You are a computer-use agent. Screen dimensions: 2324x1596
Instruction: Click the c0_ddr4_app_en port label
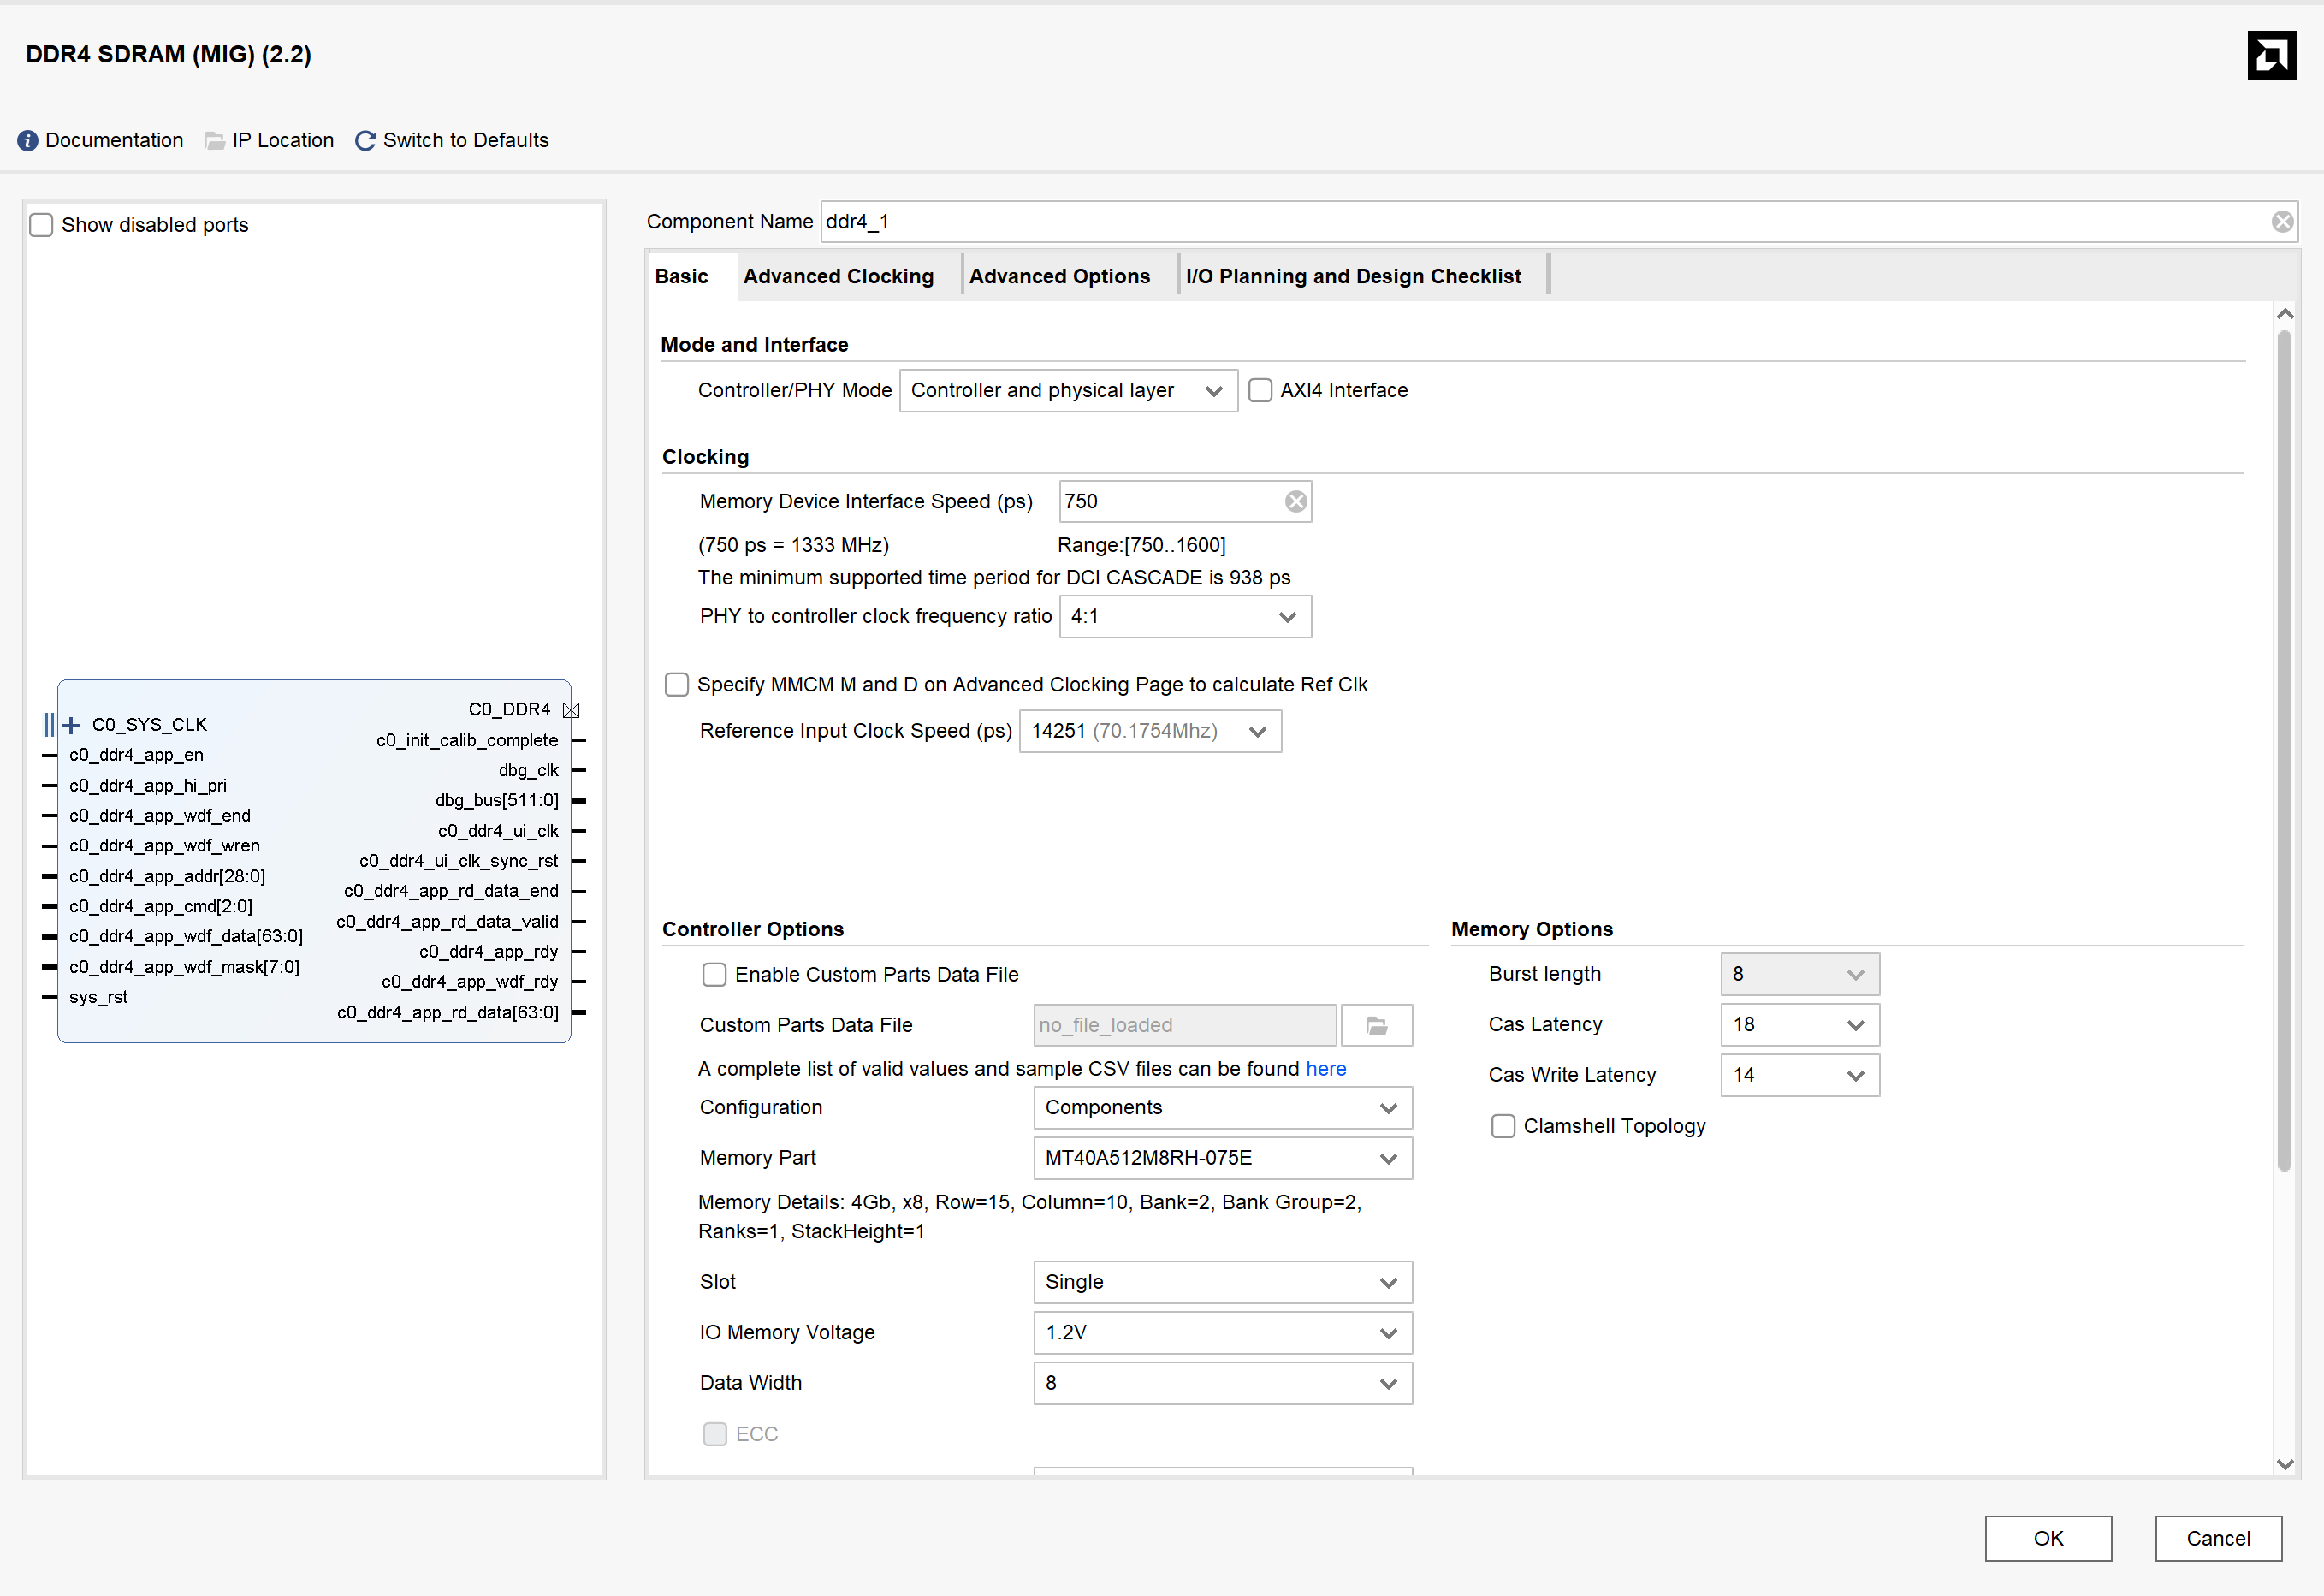(x=136, y=755)
